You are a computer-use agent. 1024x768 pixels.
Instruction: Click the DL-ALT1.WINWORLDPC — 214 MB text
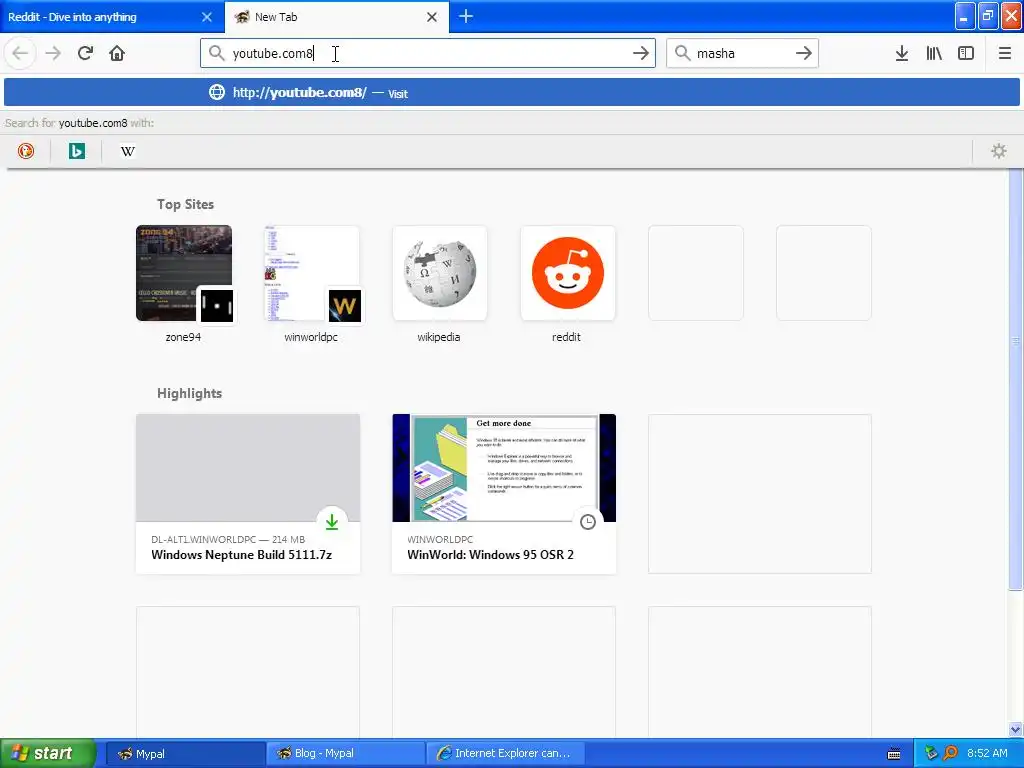tap(228, 539)
